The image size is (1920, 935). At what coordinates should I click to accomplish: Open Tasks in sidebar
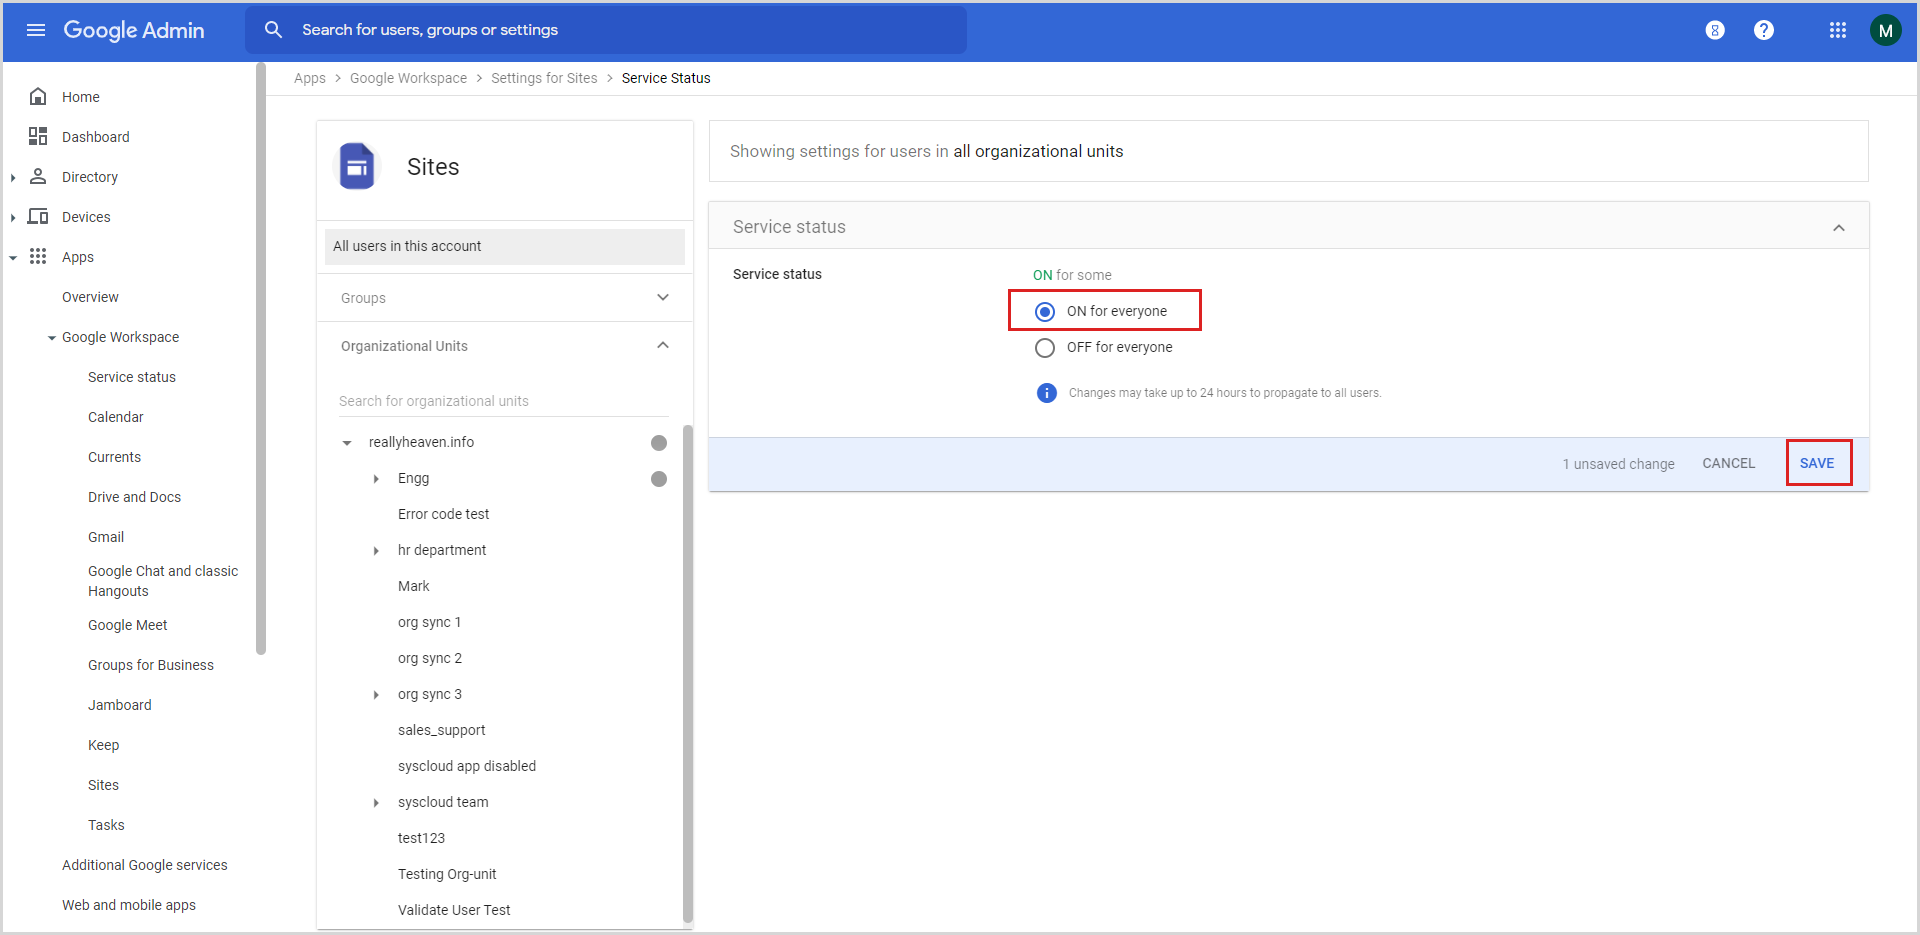(107, 825)
